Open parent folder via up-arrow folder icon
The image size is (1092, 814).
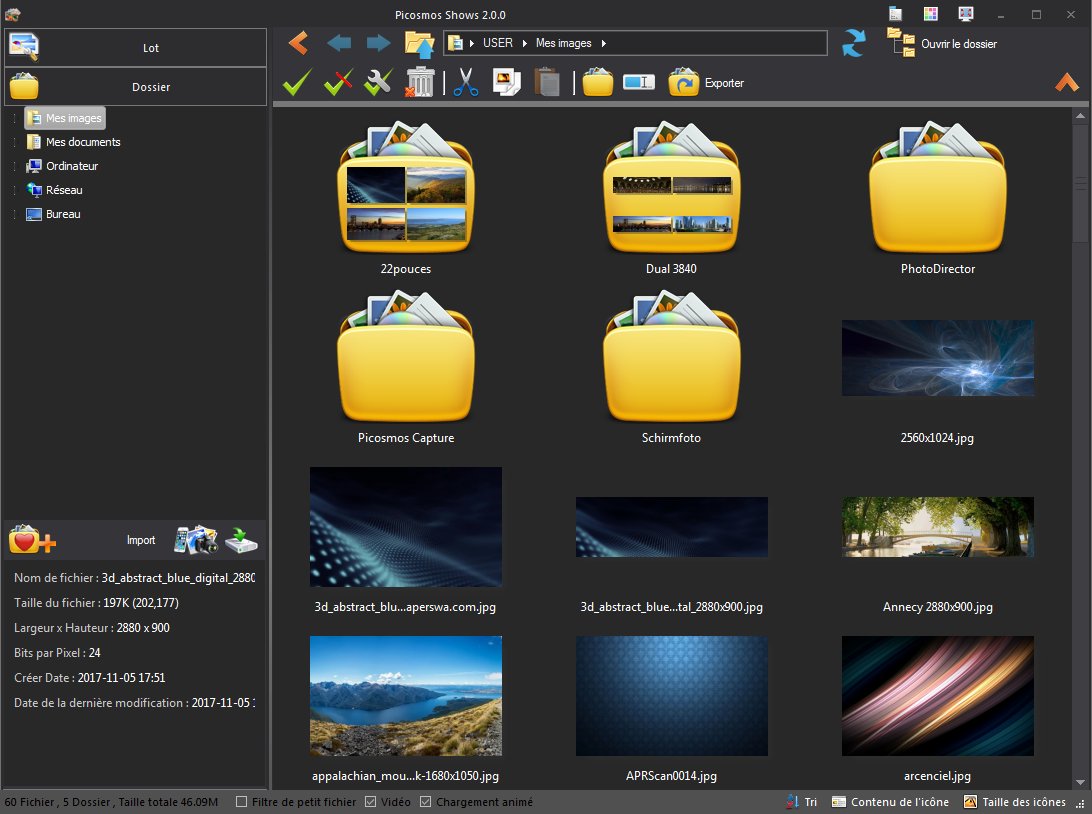(x=419, y=44)
